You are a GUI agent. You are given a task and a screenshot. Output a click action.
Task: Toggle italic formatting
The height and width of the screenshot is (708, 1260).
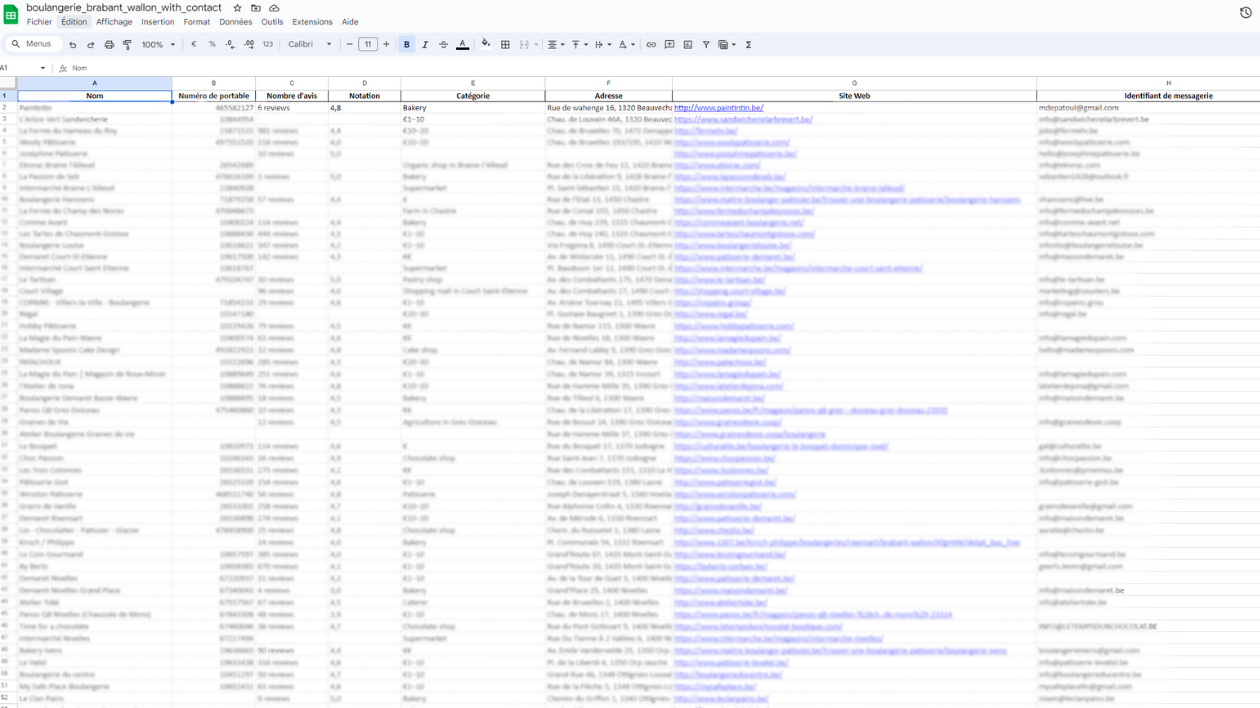pyautogui.click(x=425, y=45)
